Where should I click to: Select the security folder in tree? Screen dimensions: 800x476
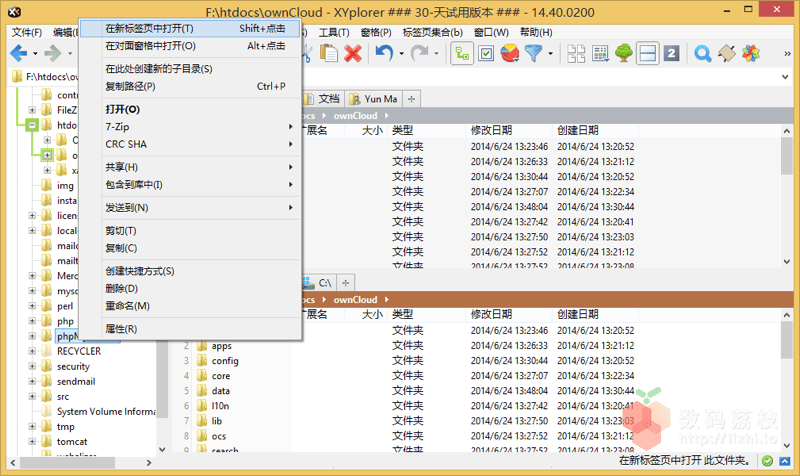point(73,366)
